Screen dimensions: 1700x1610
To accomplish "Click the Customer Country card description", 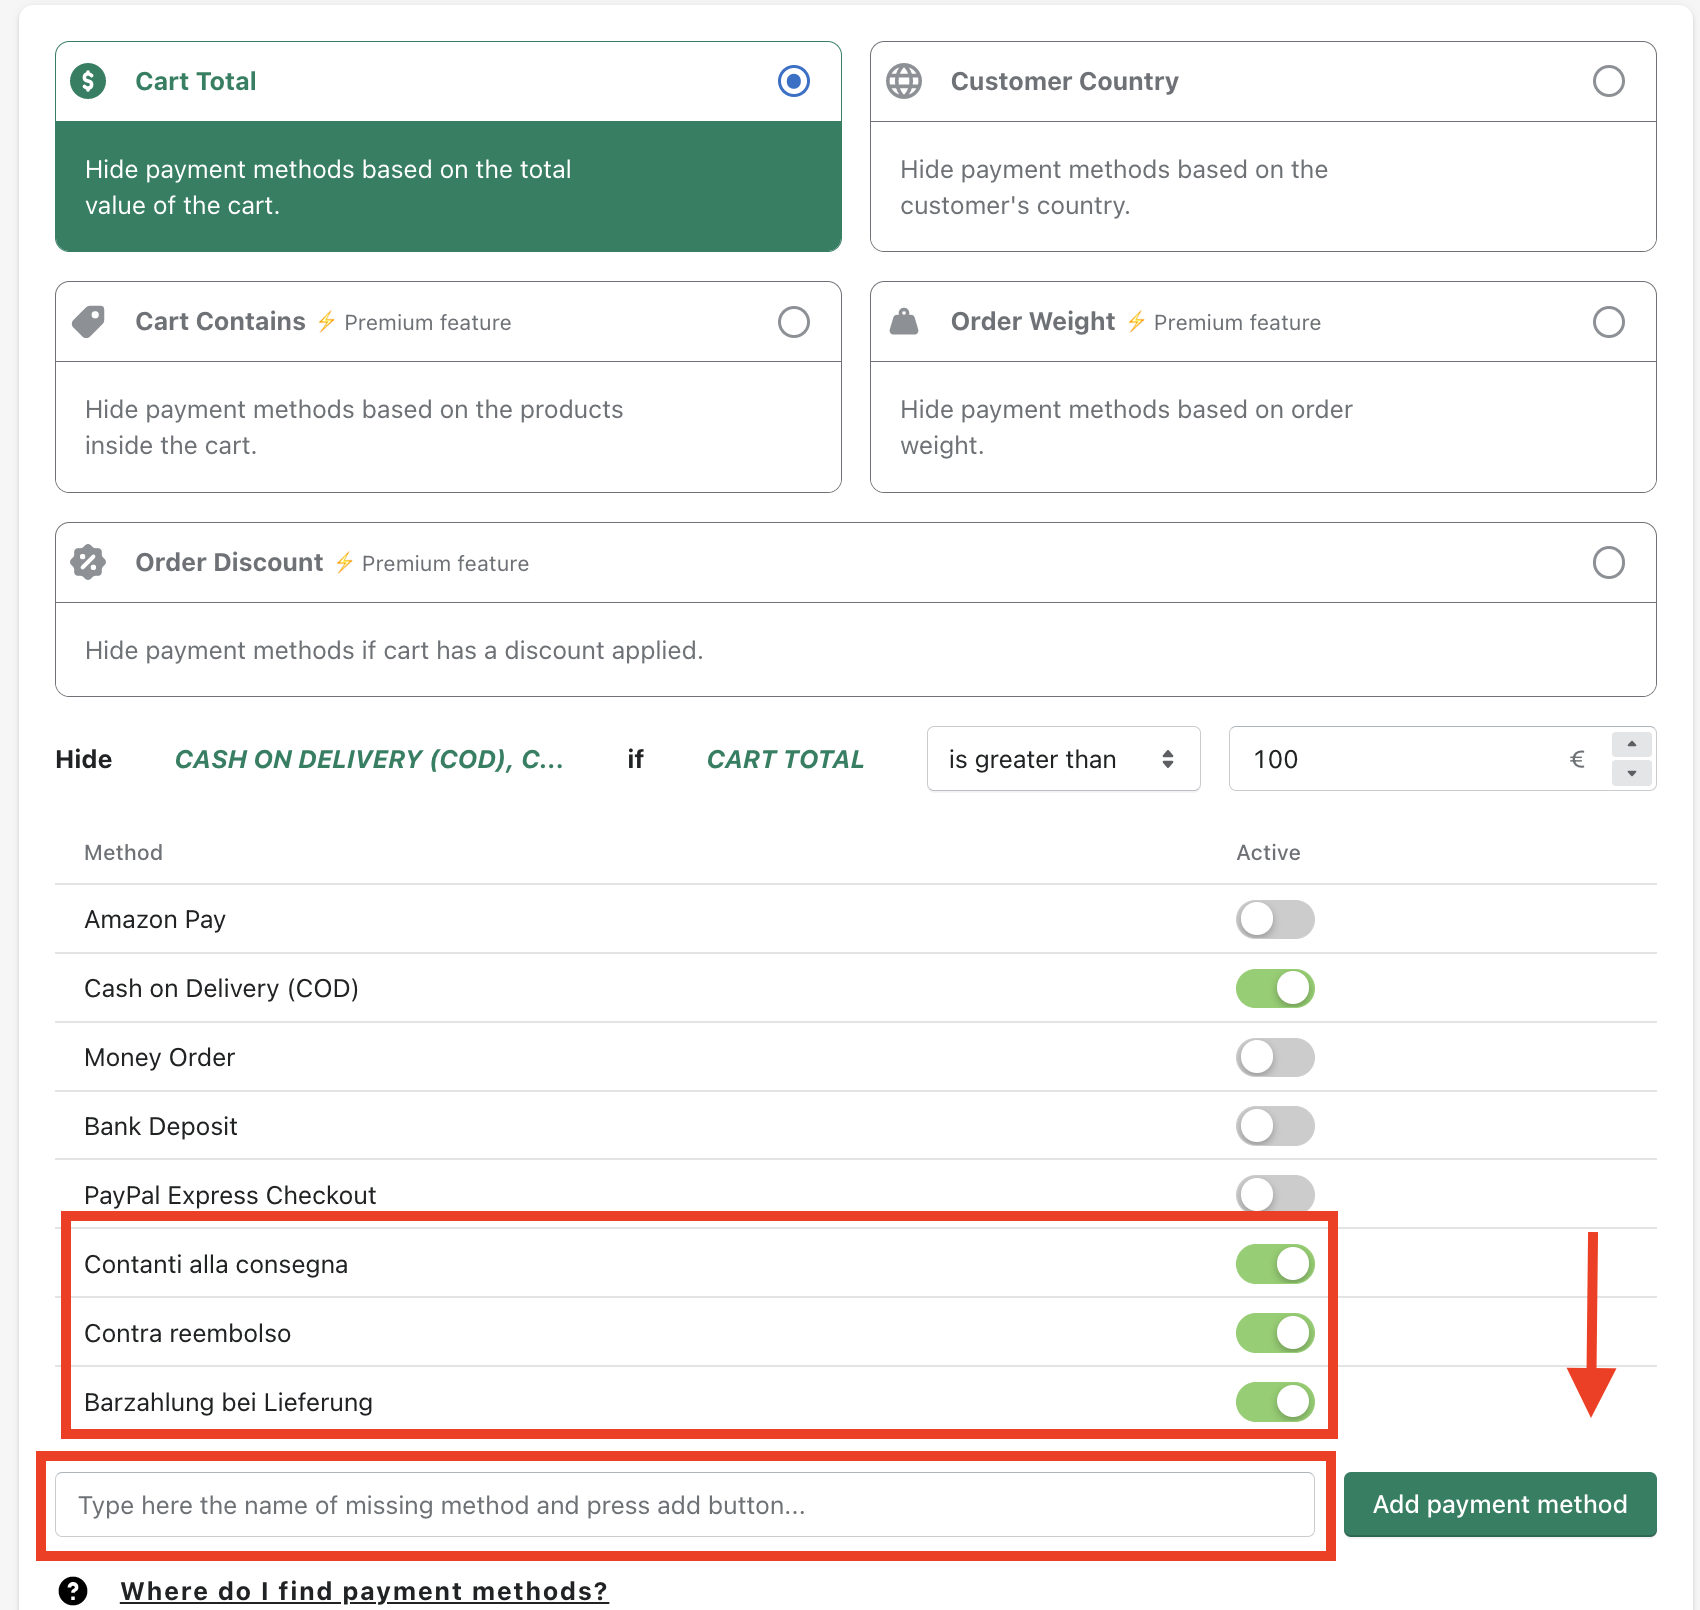I will point(1114,187).
